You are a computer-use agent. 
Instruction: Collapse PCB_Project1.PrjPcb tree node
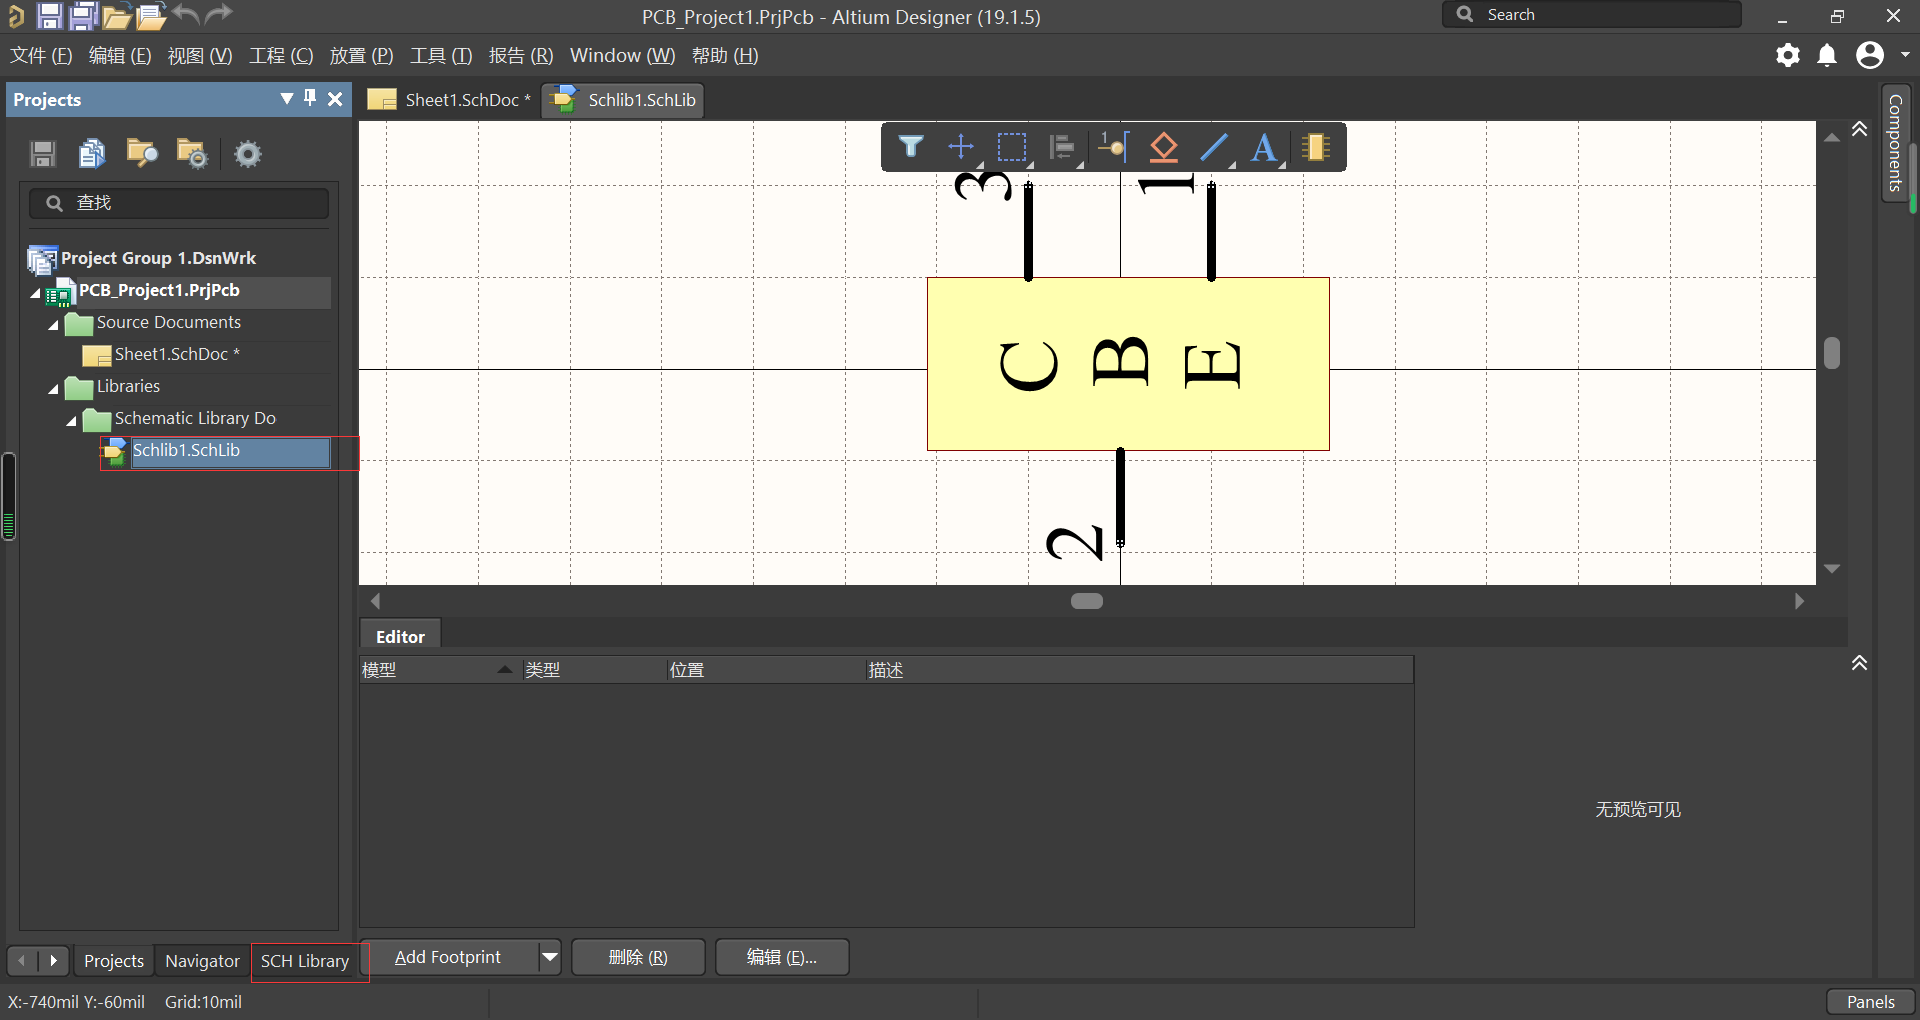click(36, 293)
